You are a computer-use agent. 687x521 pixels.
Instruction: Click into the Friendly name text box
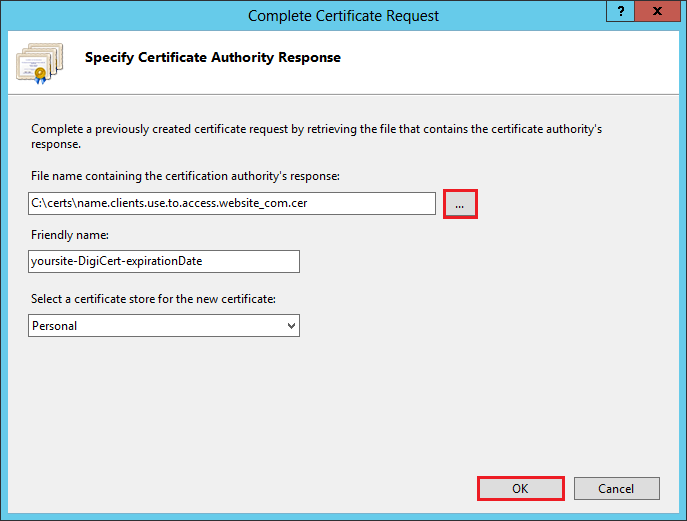[164, 261]
